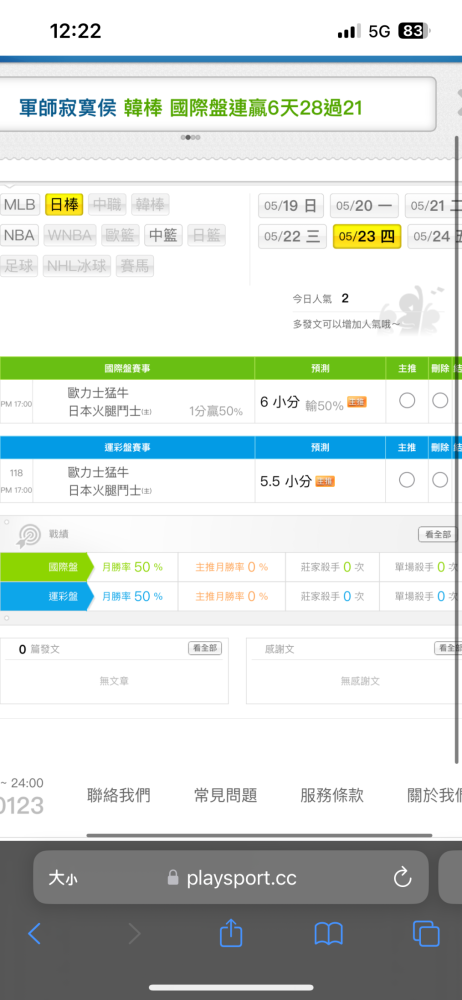Select 主推 radio for 國際盤 game
Viewport: 462px width, 1000px height.
click(406, 401)
